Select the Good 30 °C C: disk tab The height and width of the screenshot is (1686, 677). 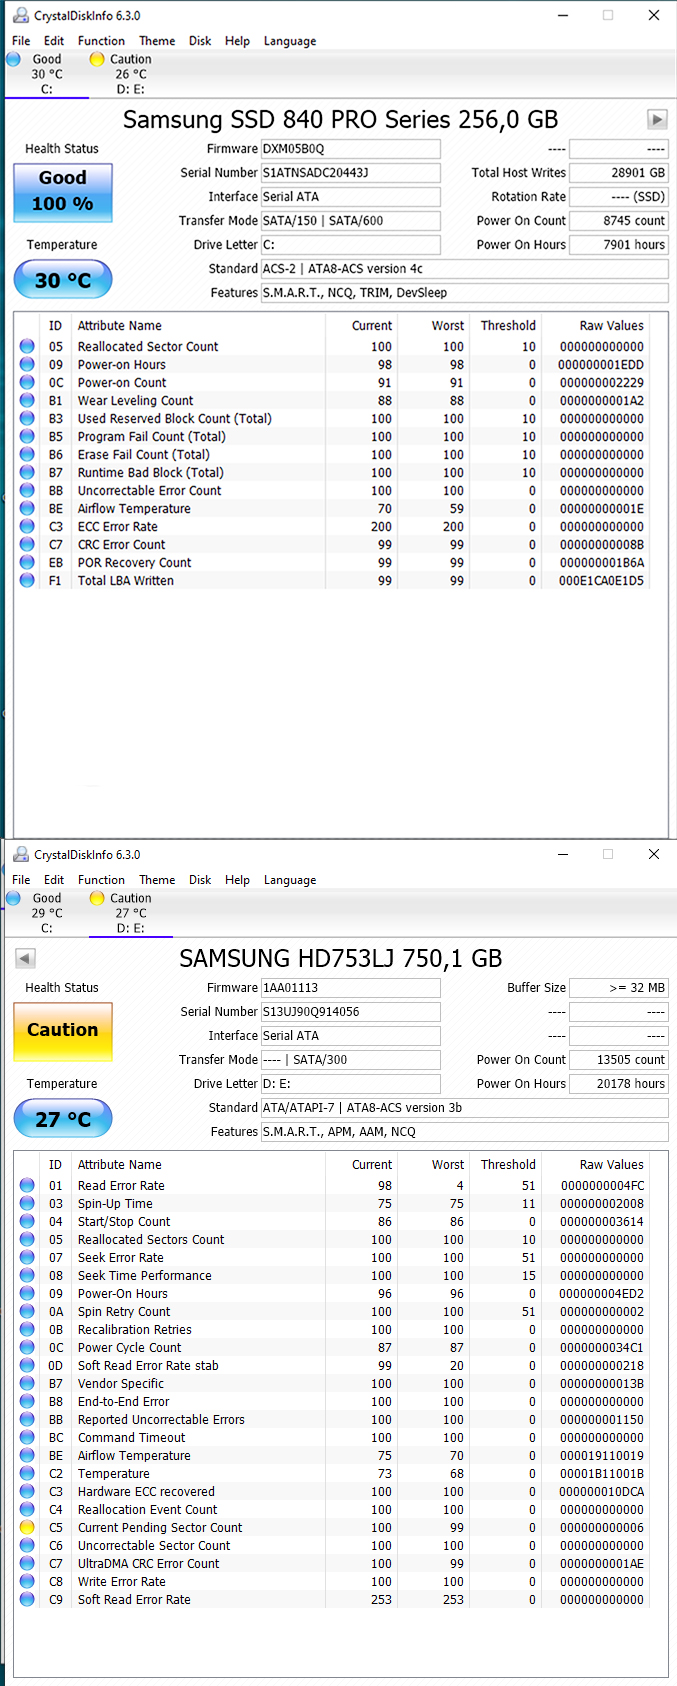(46, 74)
